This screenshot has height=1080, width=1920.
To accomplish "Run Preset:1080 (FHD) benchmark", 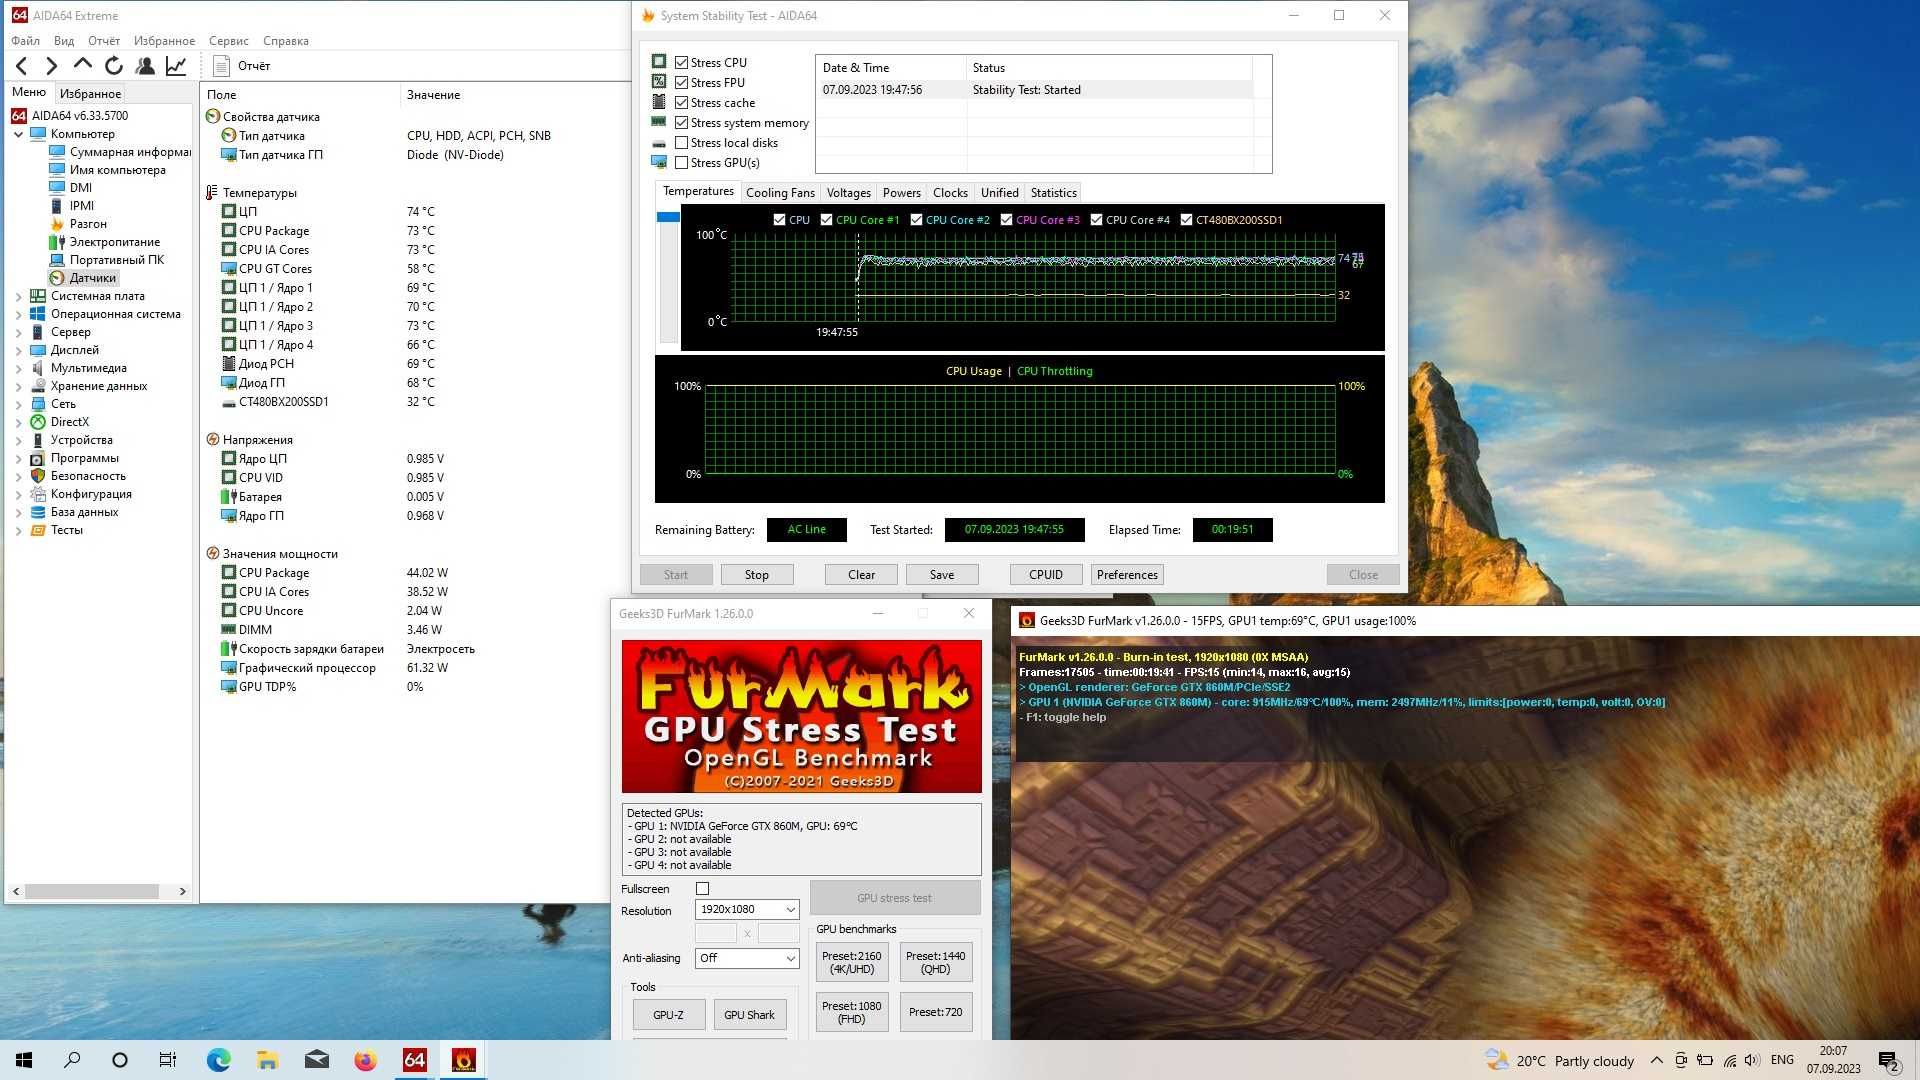I will tap(852, 1012).
